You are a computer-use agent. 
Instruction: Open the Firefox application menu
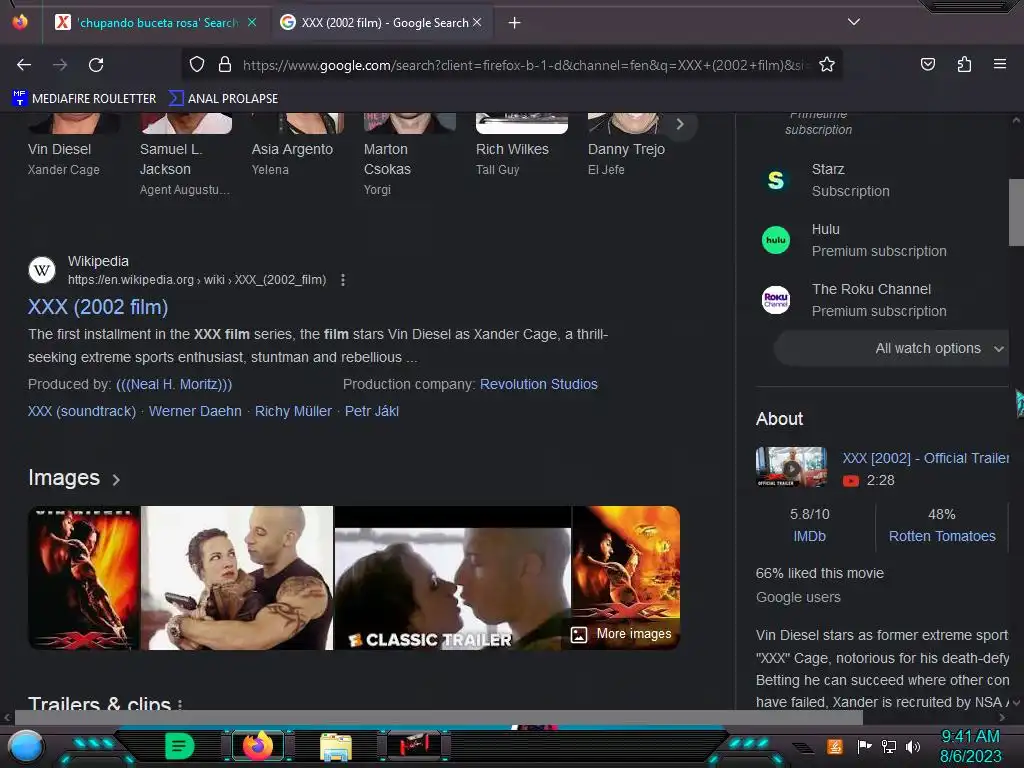click(x=1000, y=64)
